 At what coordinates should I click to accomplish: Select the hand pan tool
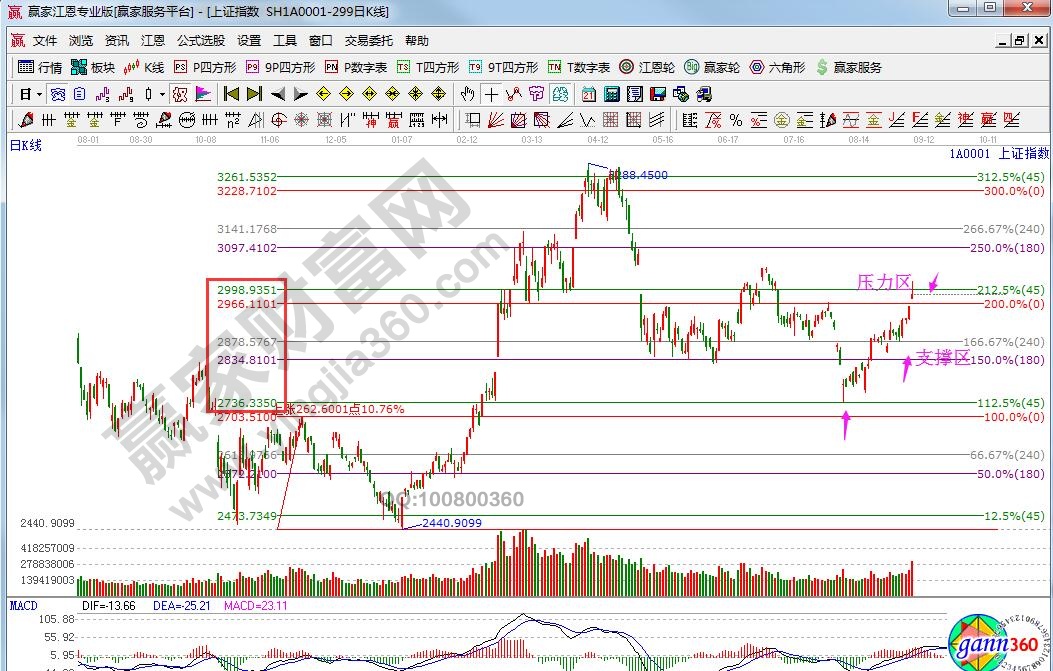(x=467, y=94)
